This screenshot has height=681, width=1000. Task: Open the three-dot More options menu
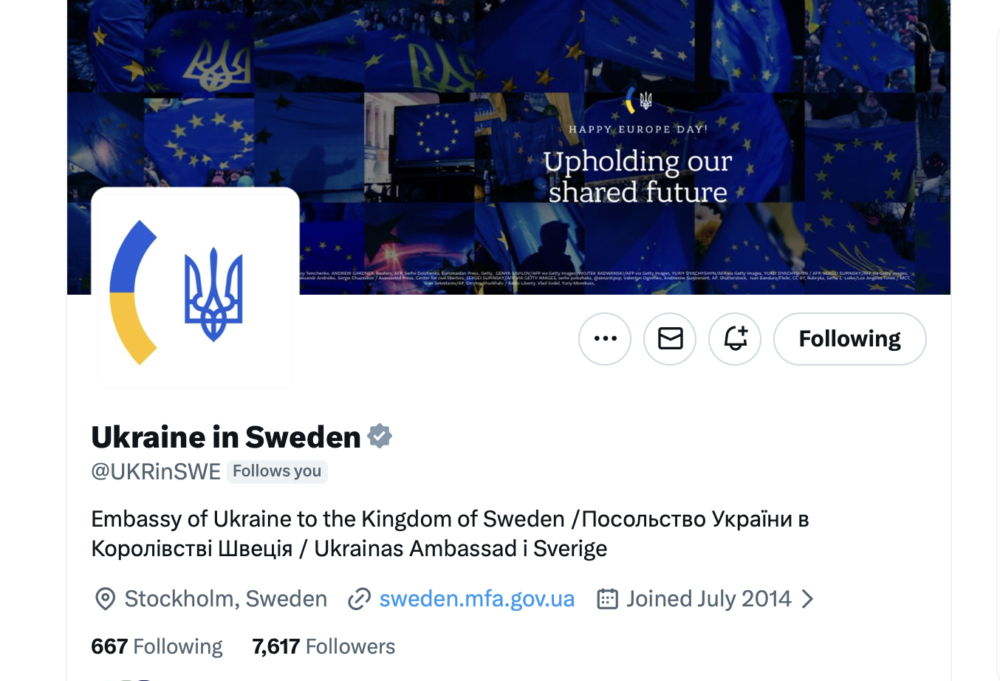pyautogui.click(x=605, y=339)
